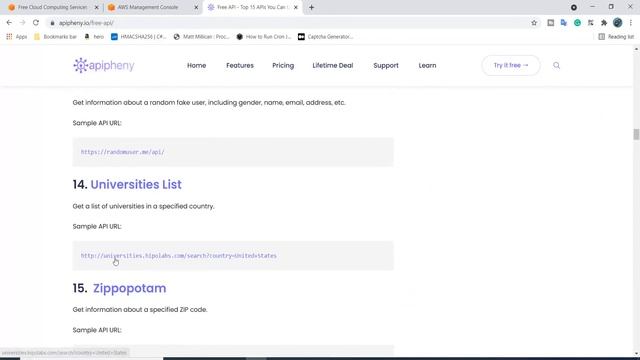Switch to AWS Management Console tab
The height and width of the screenshot is (360, 640).
[152, 7]
